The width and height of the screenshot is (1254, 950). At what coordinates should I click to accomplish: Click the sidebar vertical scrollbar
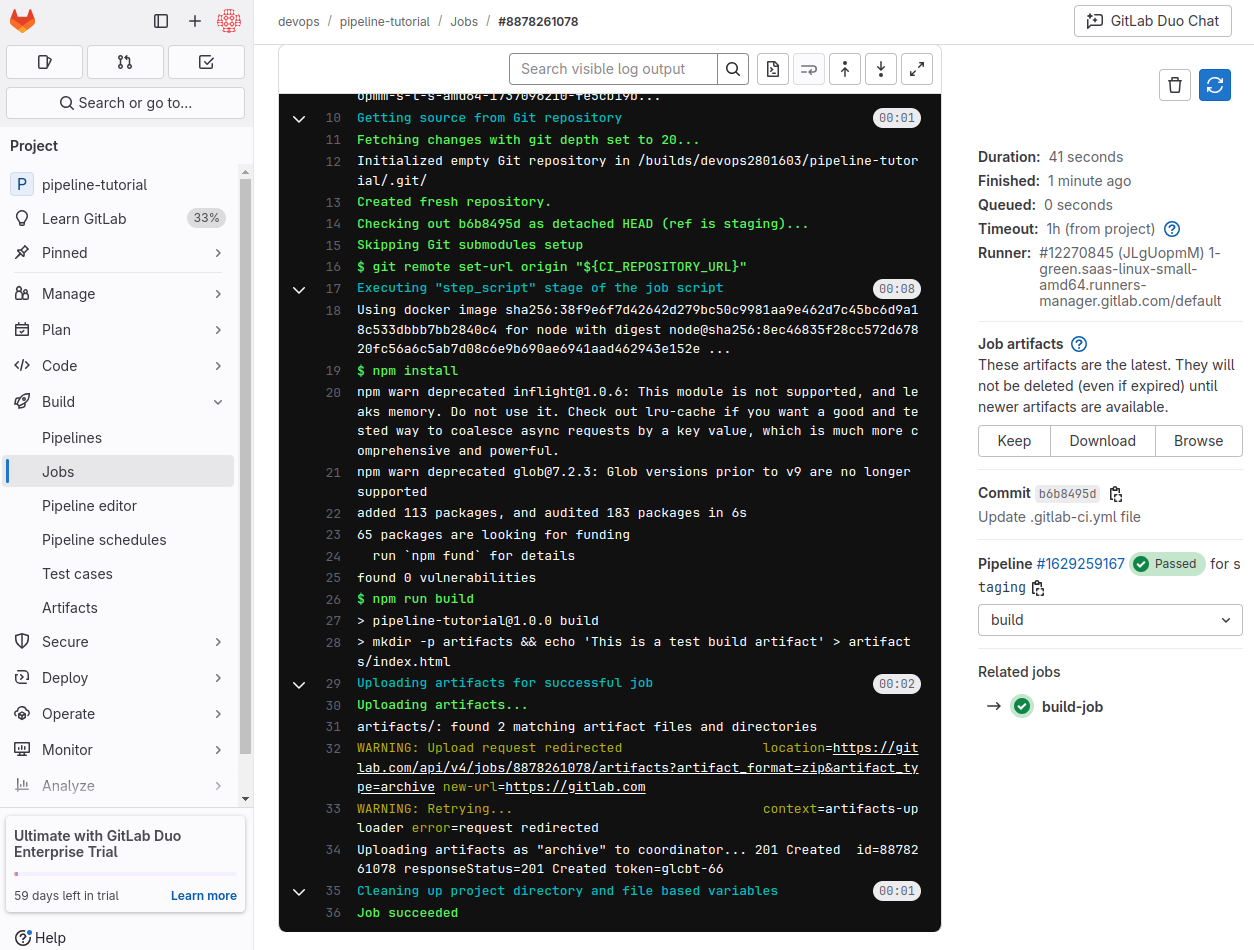coord(246,467)
